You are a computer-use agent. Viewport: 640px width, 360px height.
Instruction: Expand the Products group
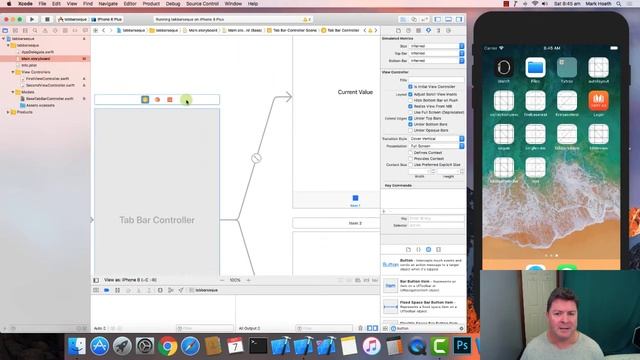point(8,112)
